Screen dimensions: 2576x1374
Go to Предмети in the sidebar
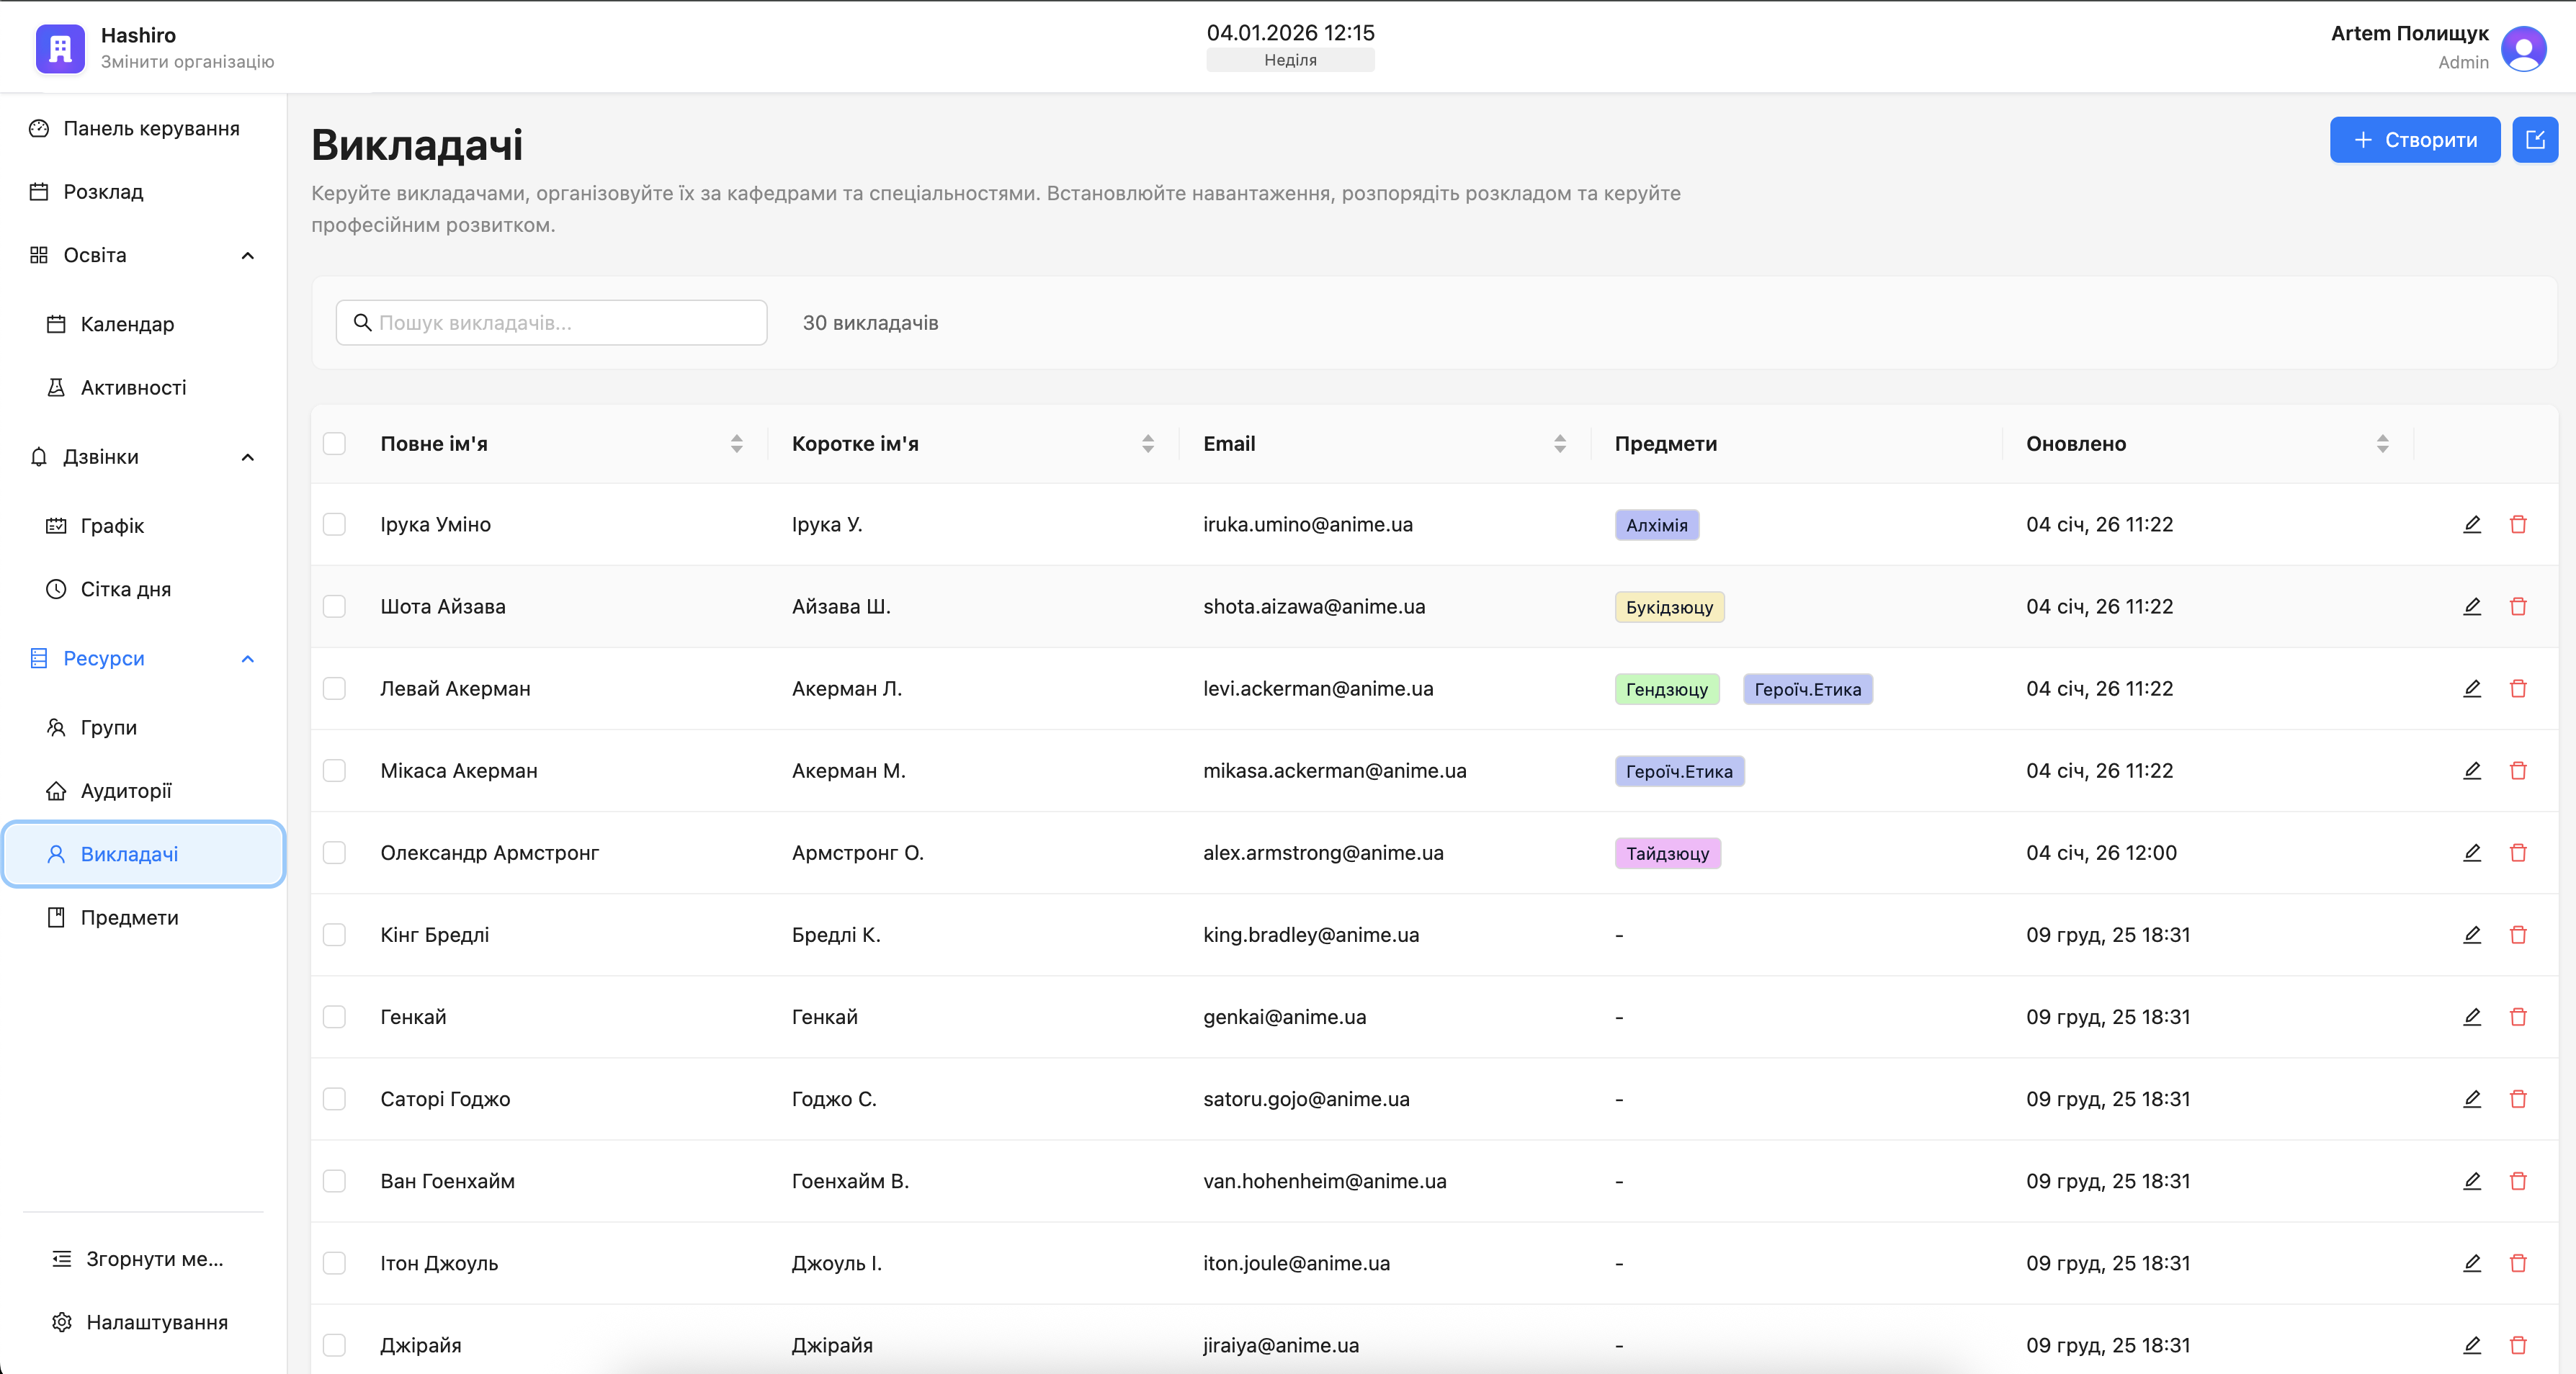coord(129,917)
